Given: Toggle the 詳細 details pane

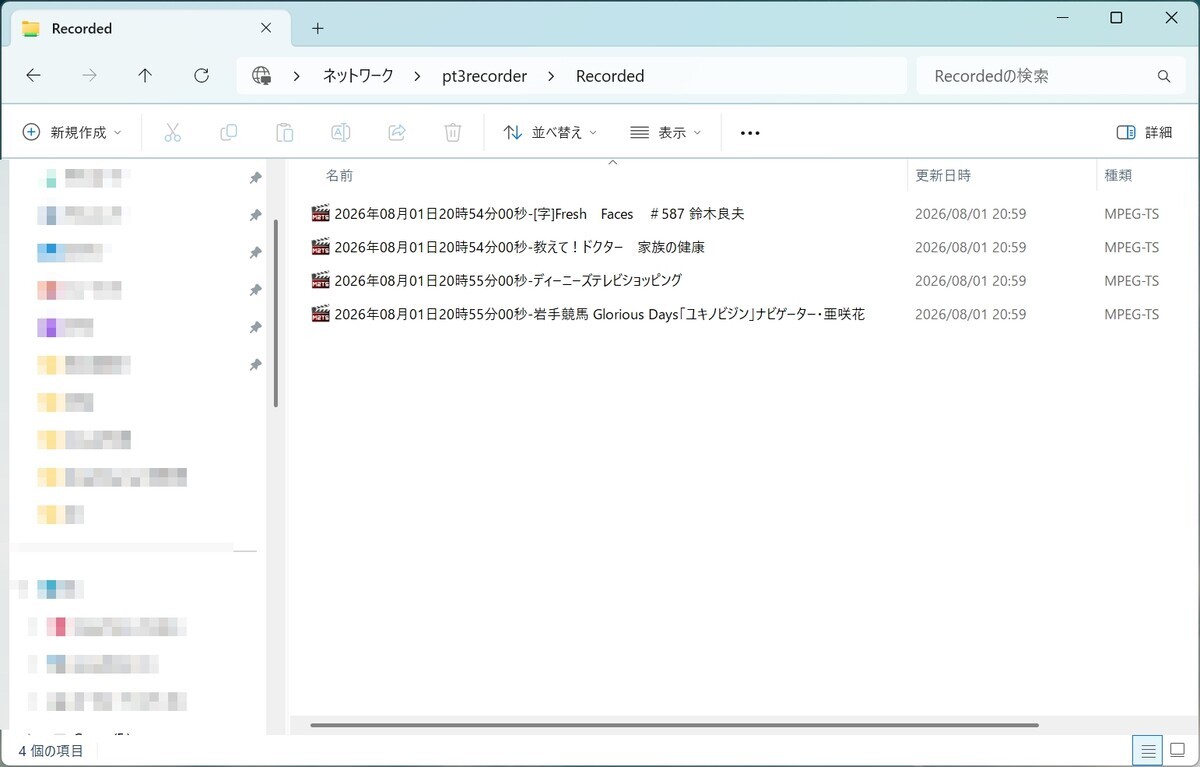Looking at the screenshot, I should pos(1144,132).
